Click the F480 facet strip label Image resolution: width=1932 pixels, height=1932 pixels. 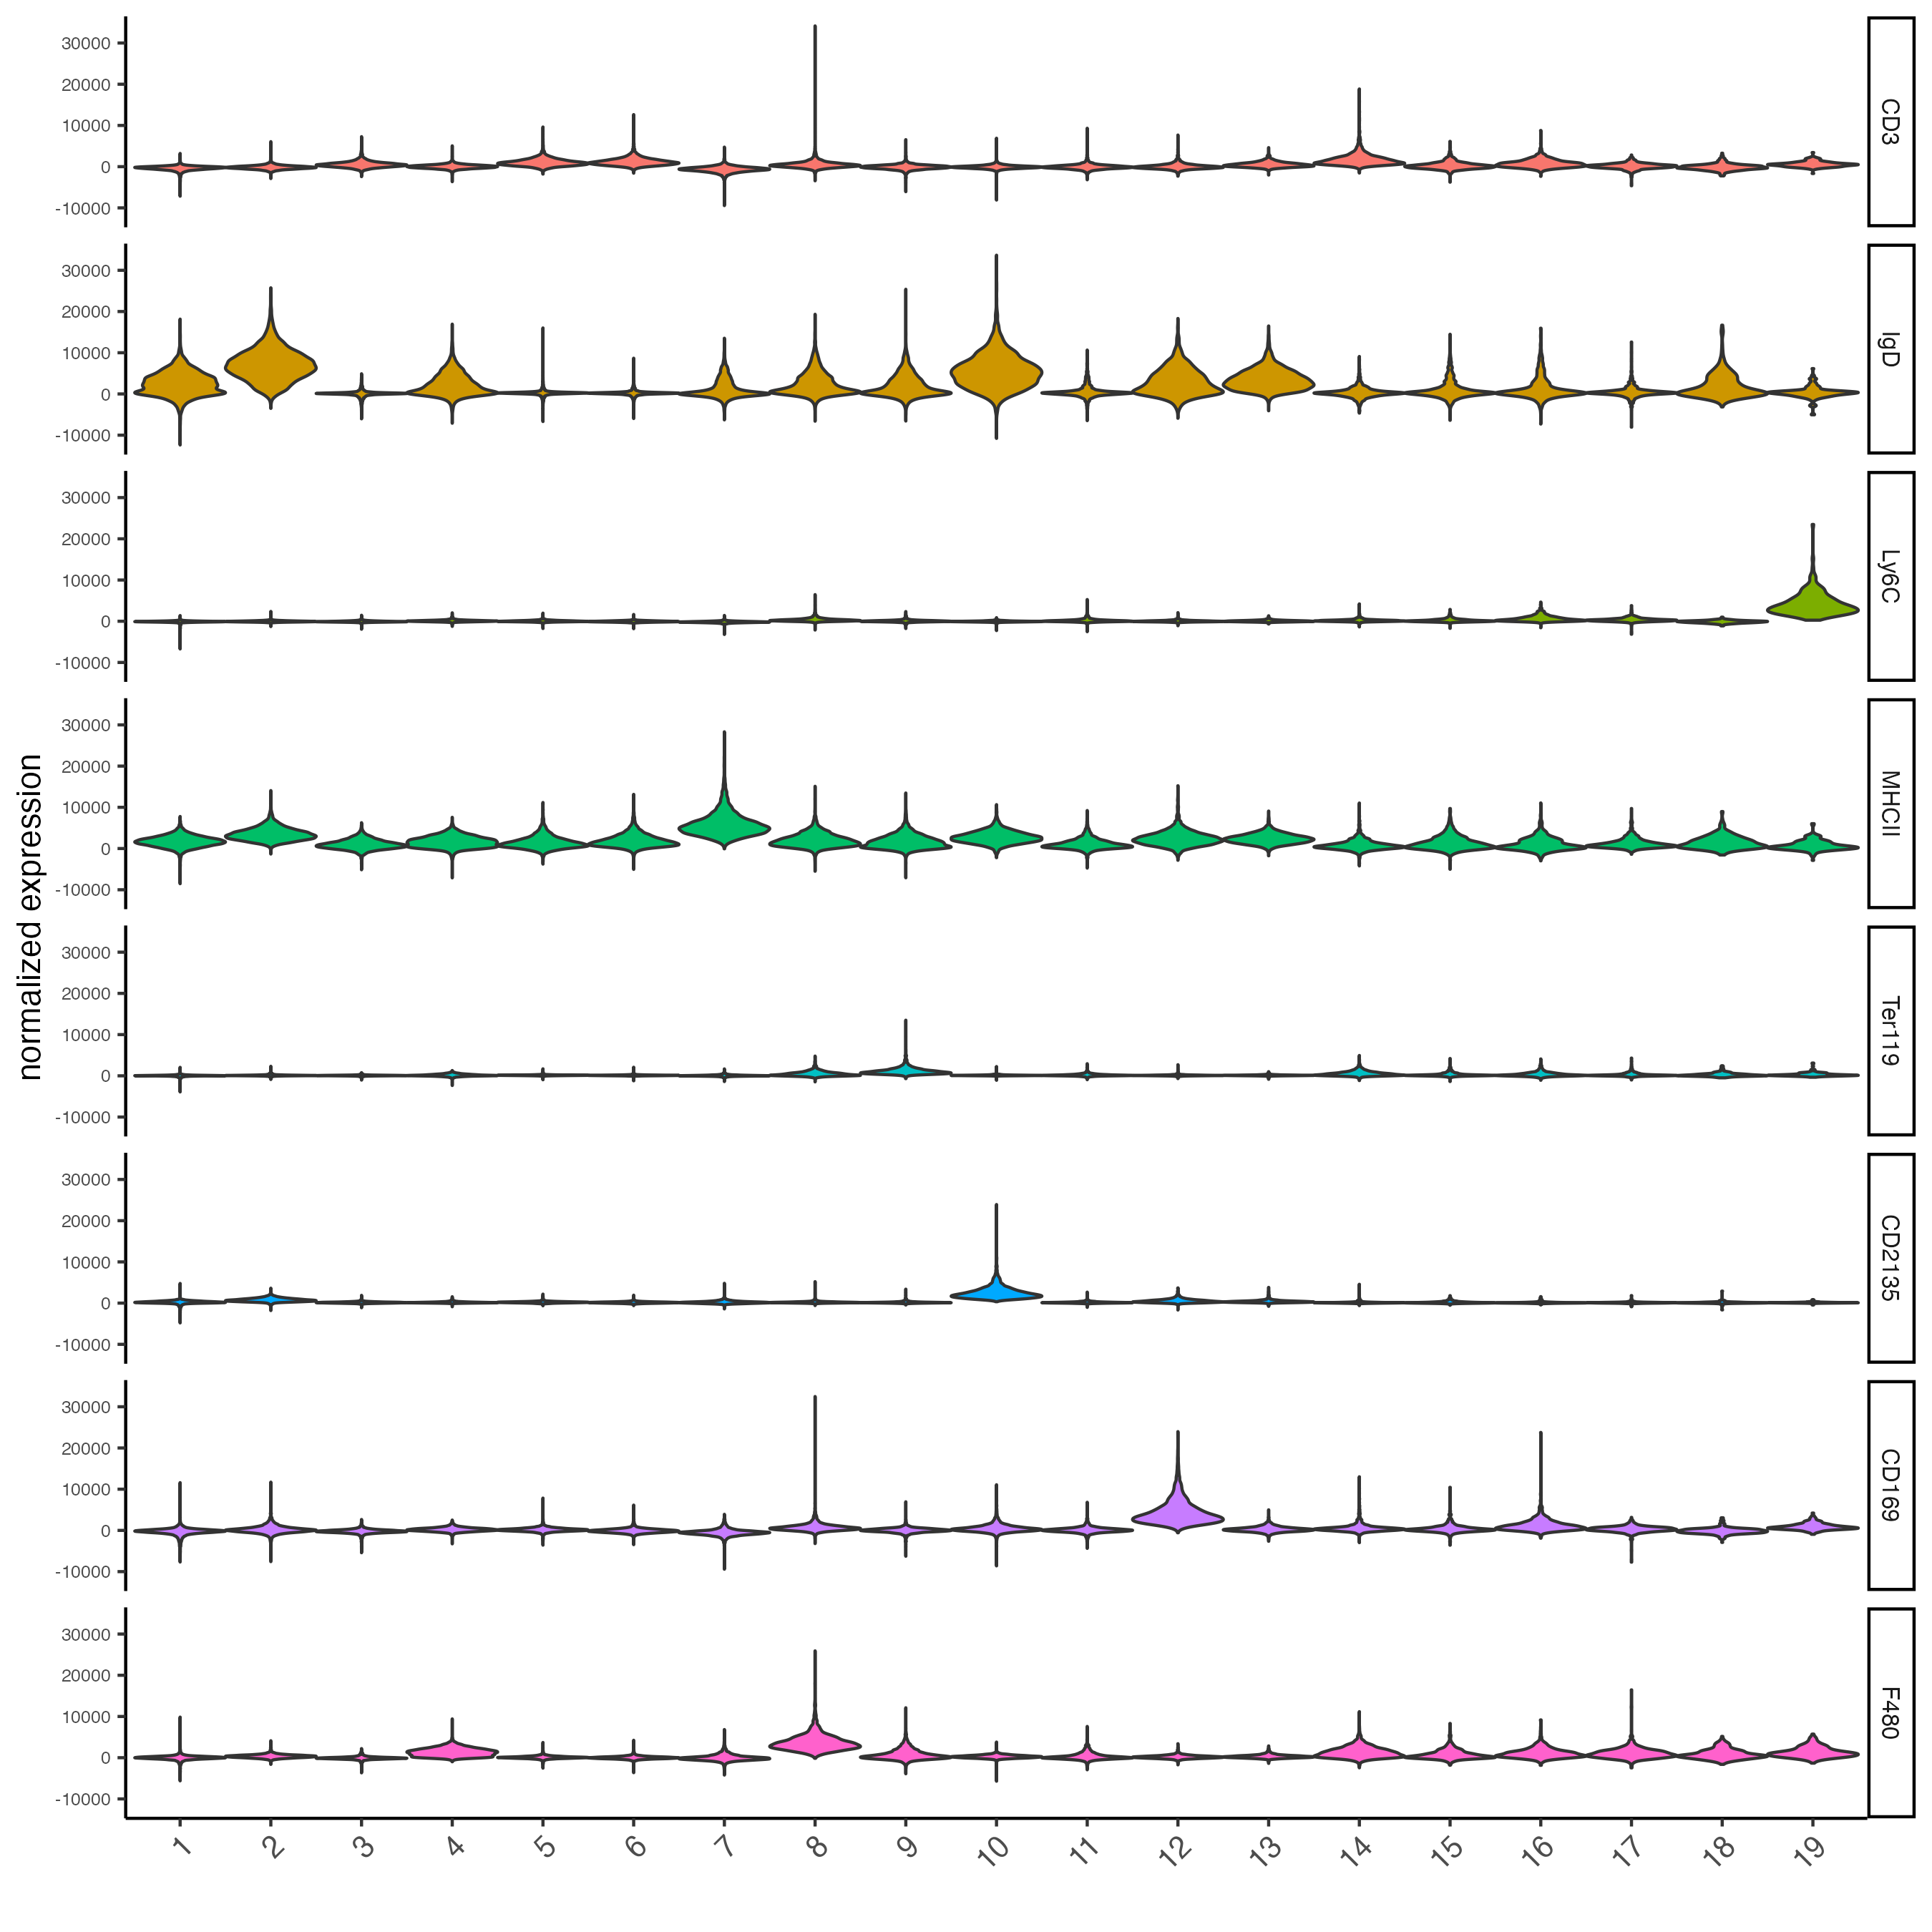1890,1712
